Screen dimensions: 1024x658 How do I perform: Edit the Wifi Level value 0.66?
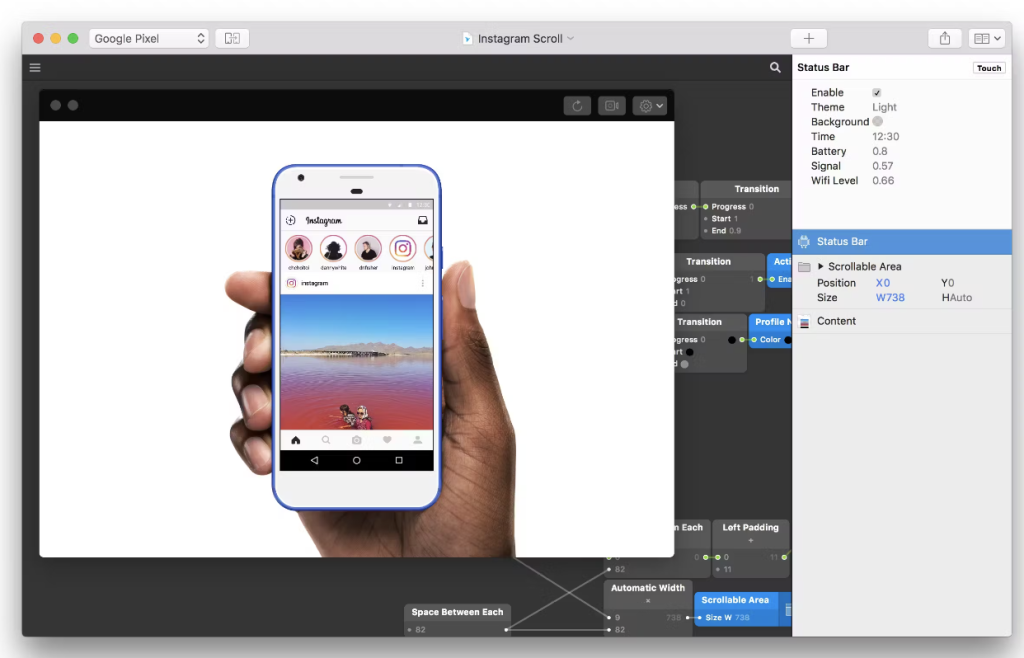(x=883, y=181)
